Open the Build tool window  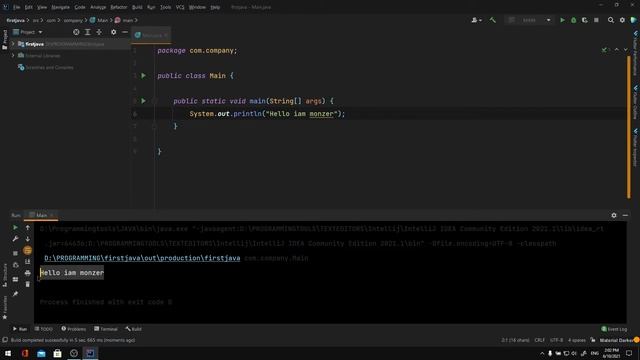134,329
